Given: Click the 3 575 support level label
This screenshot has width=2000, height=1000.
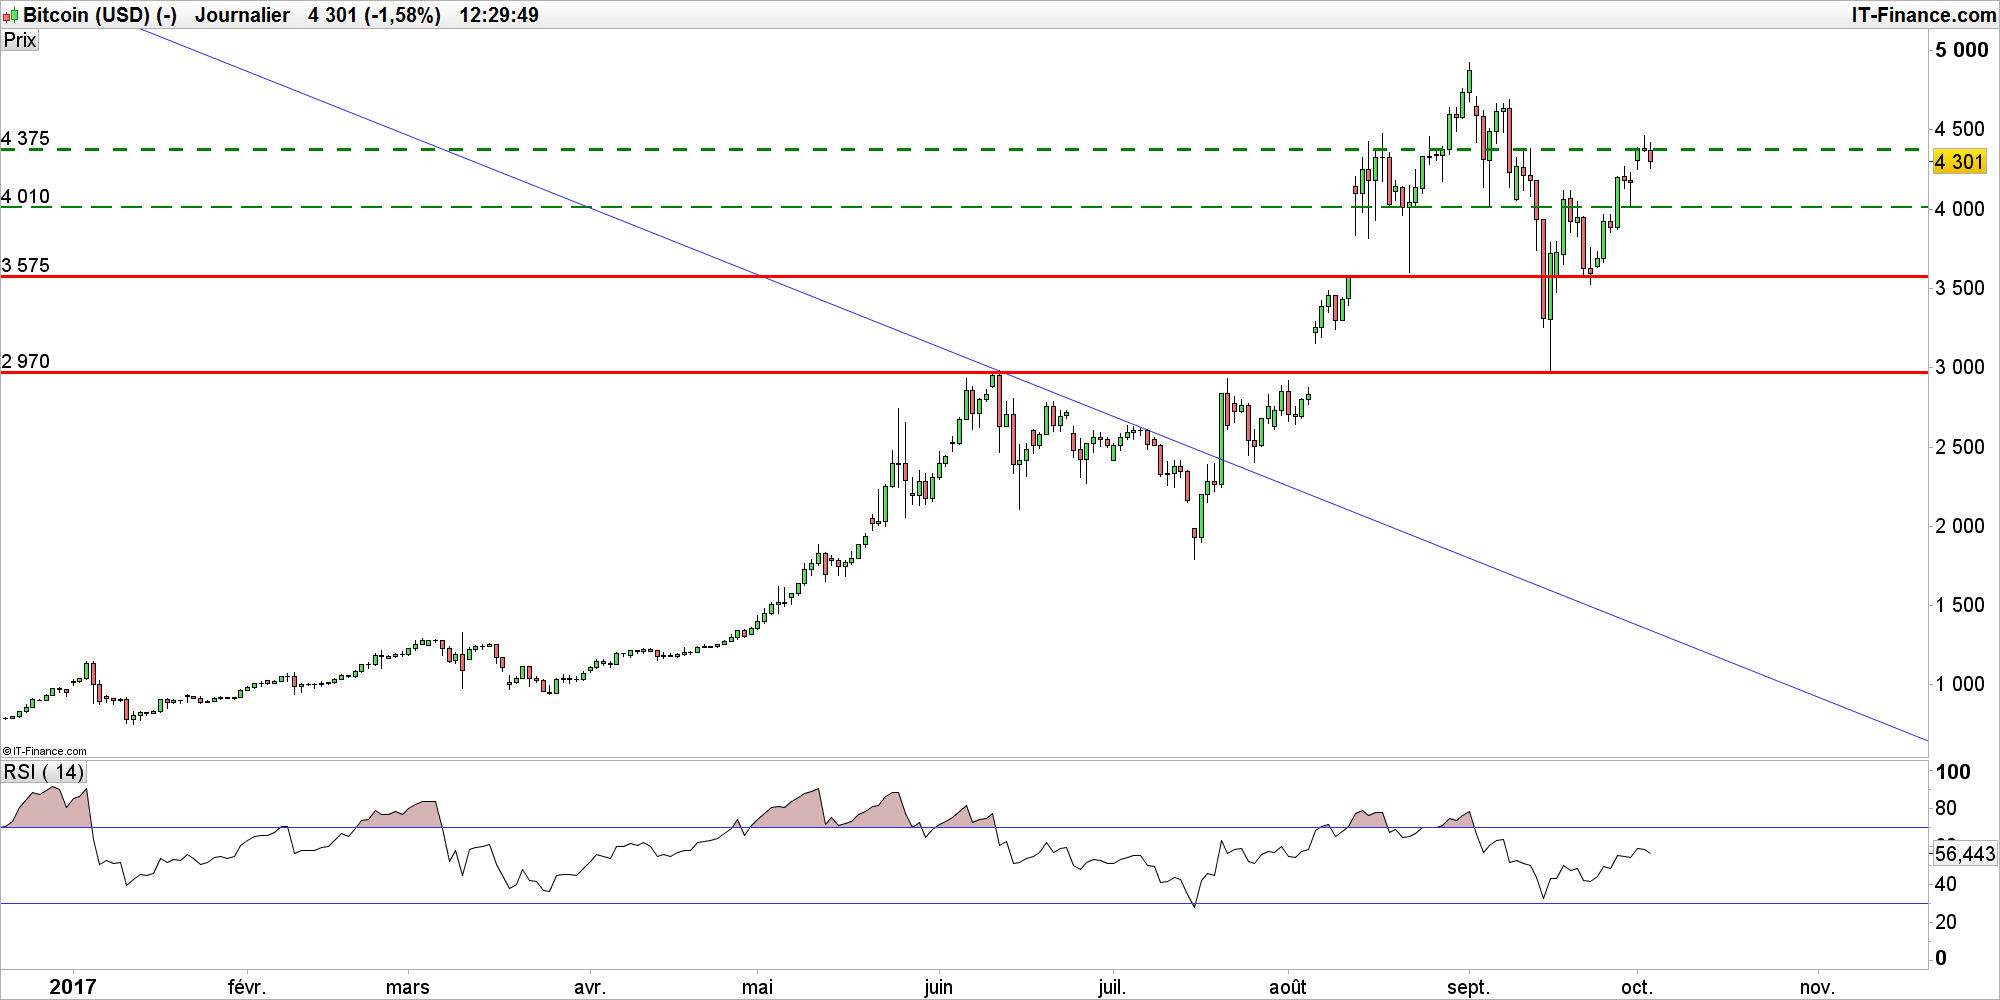Looking at the screenshot, I should point(25,266).
